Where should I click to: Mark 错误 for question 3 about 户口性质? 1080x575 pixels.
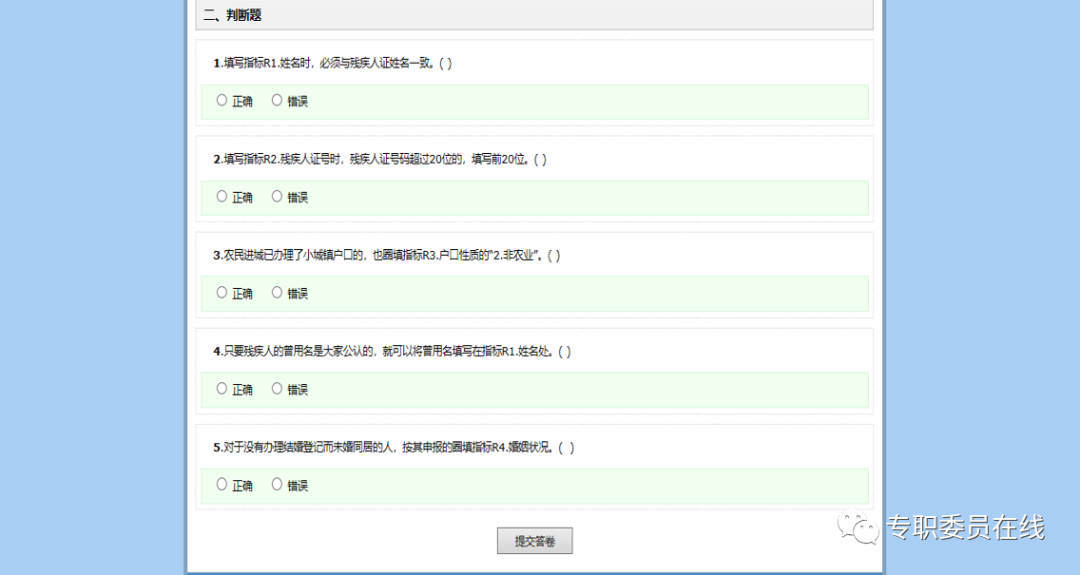277,293
